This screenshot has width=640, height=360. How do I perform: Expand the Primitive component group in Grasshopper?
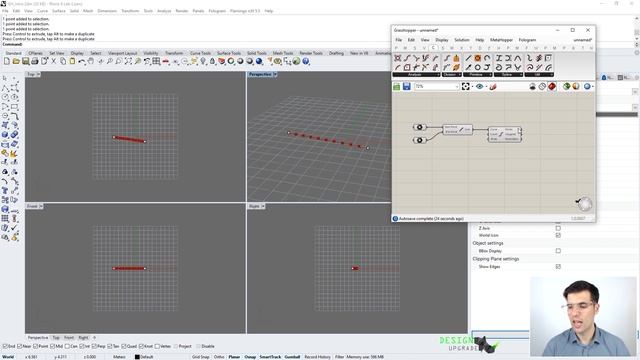pyautogui.click(x=478, y=75)
